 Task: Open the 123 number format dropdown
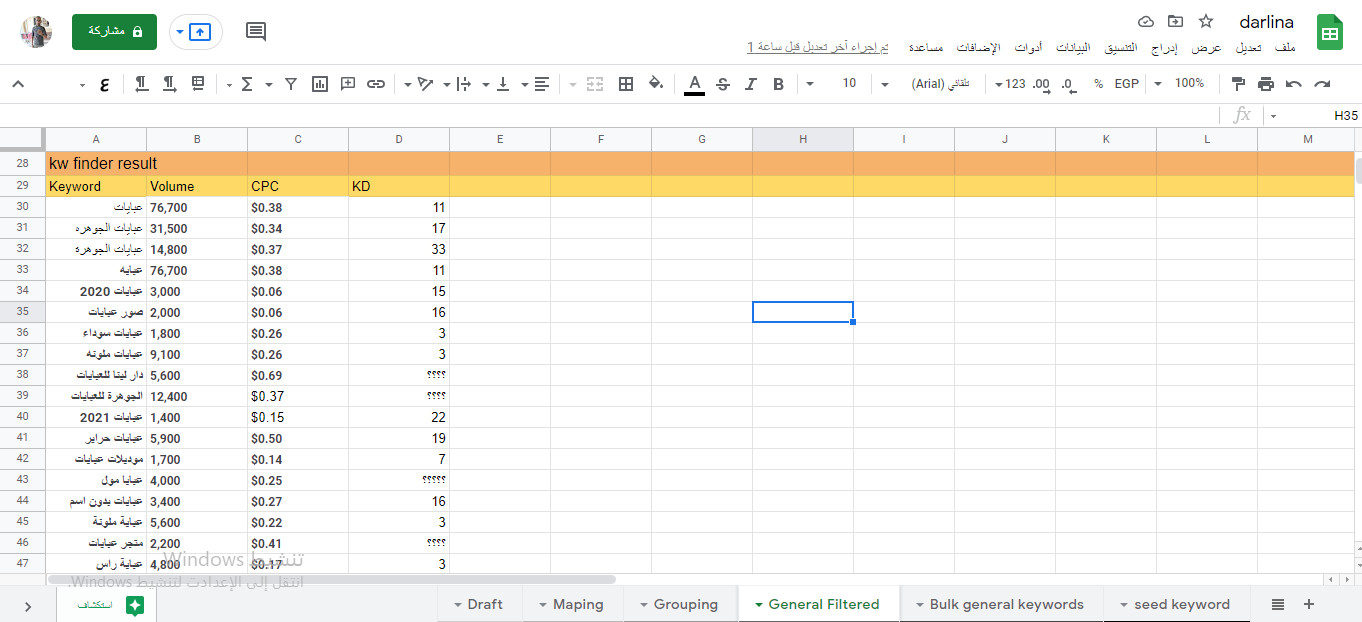pyautogui.click(x=1010, y=84)
